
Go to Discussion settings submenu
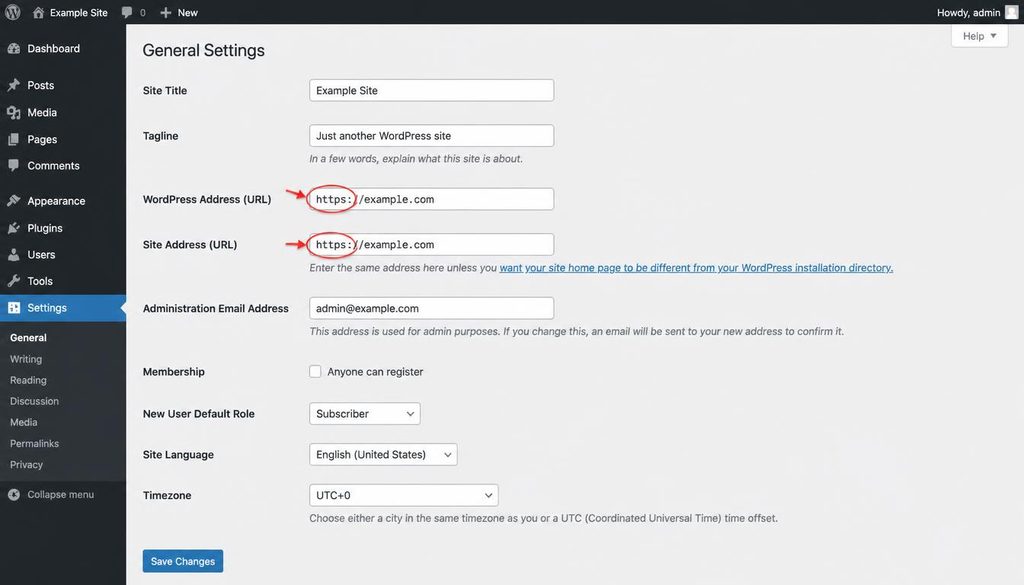[34, 401]
